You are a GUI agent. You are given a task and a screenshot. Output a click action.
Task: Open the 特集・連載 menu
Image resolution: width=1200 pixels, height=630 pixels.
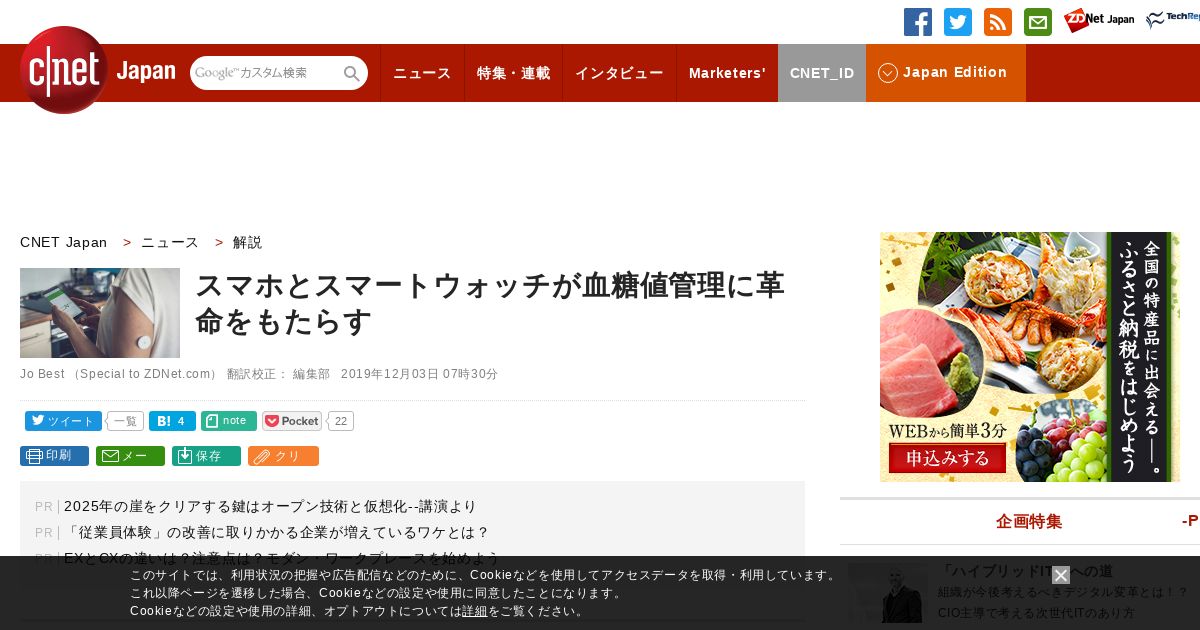coord(513,73)
